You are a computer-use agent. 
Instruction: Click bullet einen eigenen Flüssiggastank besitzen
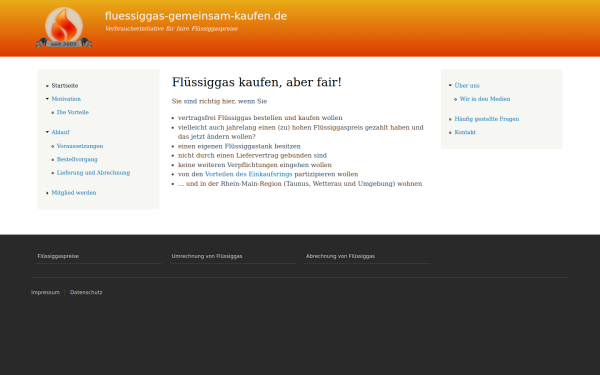pyautogui.click(x=239, y=146)
